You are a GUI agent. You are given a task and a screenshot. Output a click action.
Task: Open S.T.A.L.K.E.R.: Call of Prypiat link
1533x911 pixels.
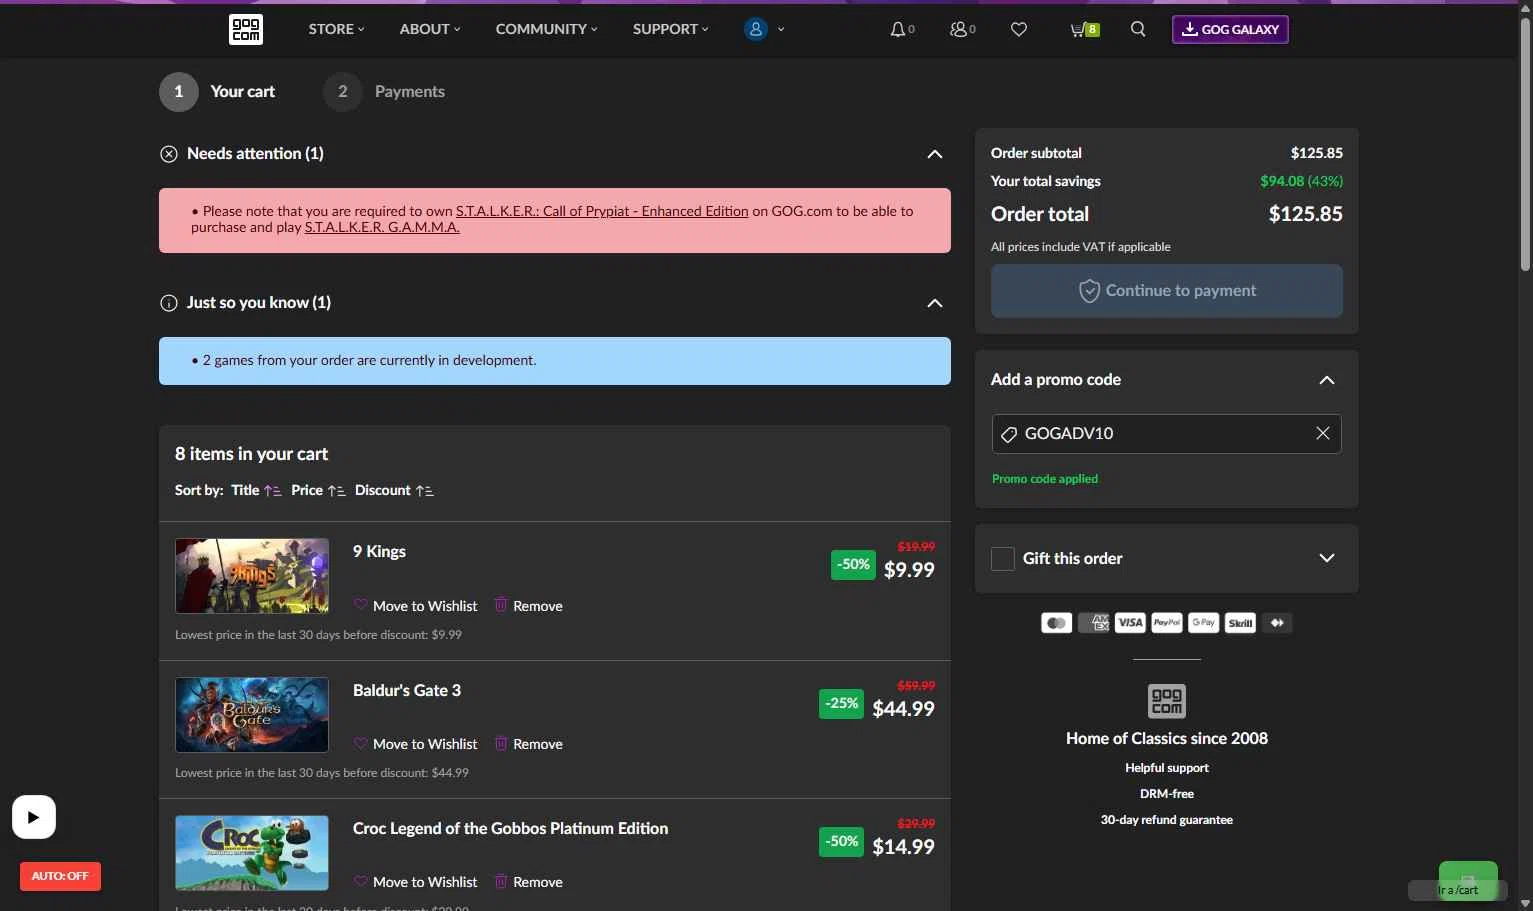pyautogui.click(x=602, y=211)
